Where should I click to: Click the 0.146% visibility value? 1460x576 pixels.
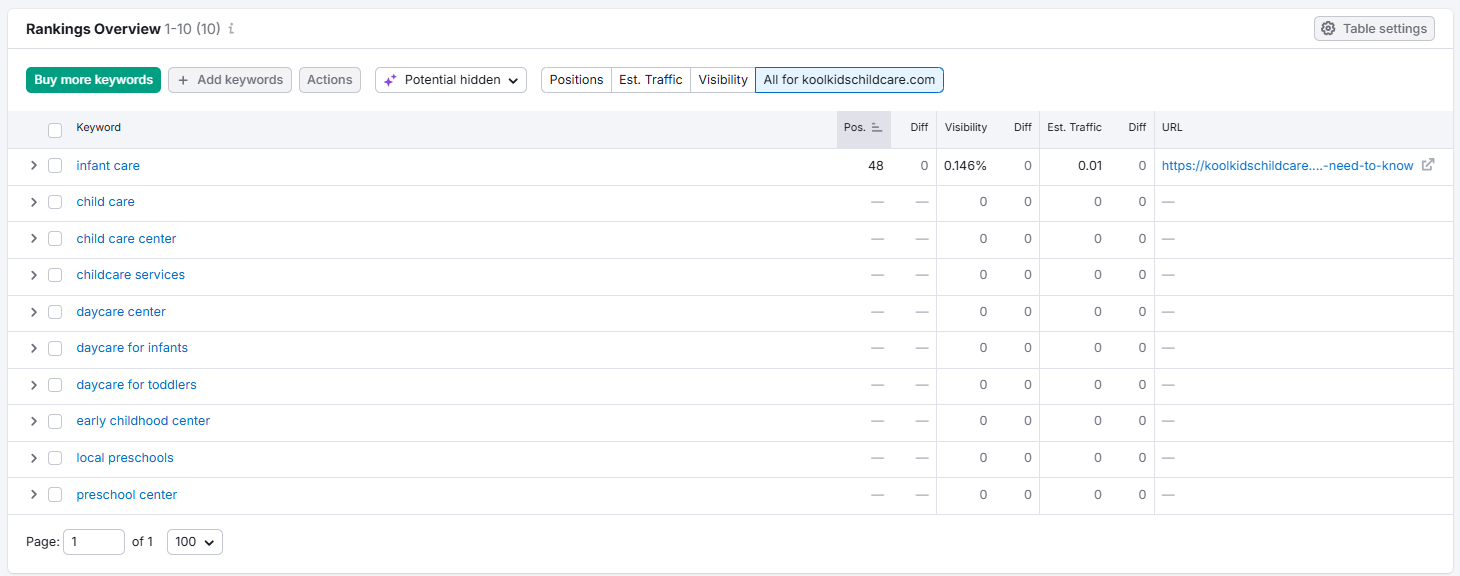click(965, 166)
